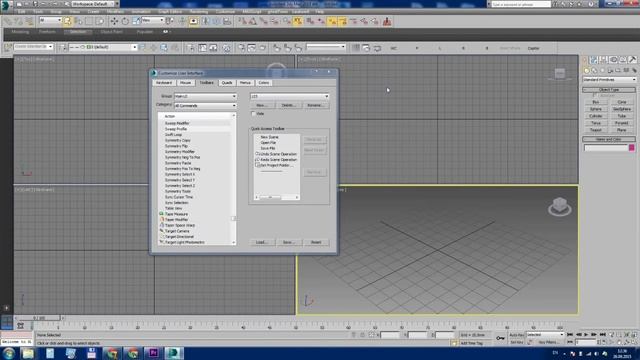This screenshot has height=360, width=640.
Task: Toggle Auto Key mode
Action: [516, 335]
